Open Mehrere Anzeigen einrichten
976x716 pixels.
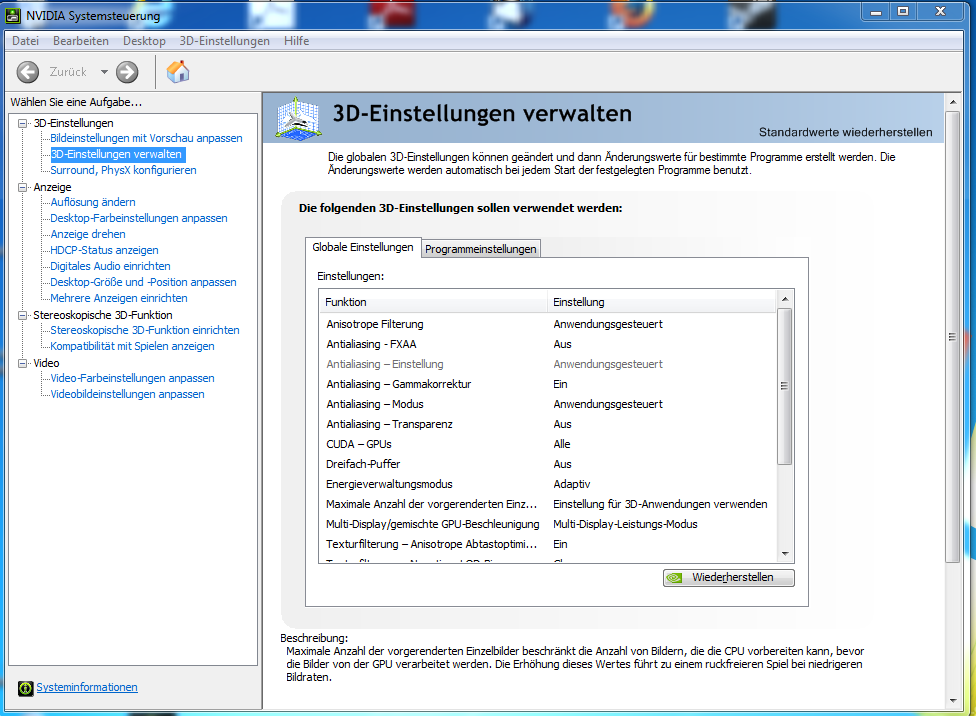click(x=119, y=299)
